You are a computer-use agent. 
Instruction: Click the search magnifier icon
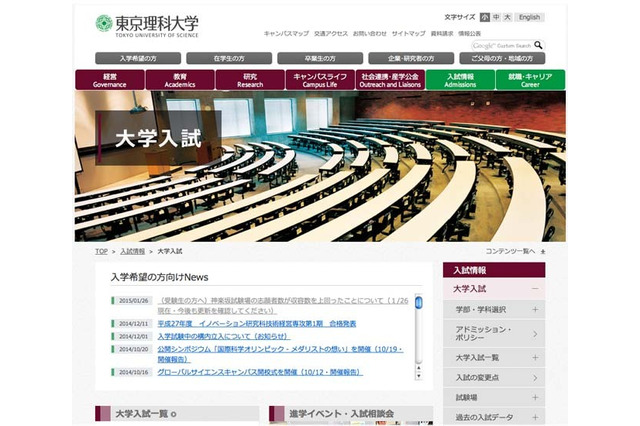[x=538, y=45]
